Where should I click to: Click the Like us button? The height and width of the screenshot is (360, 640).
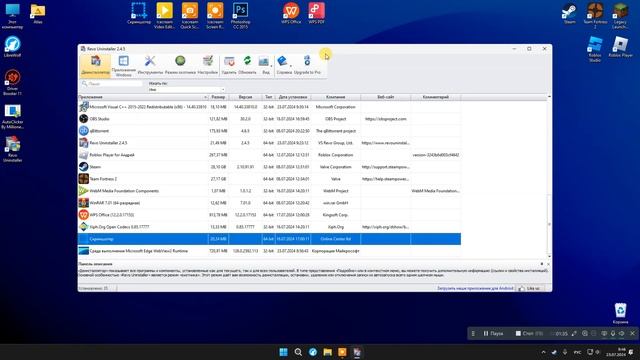click(530, 288)
